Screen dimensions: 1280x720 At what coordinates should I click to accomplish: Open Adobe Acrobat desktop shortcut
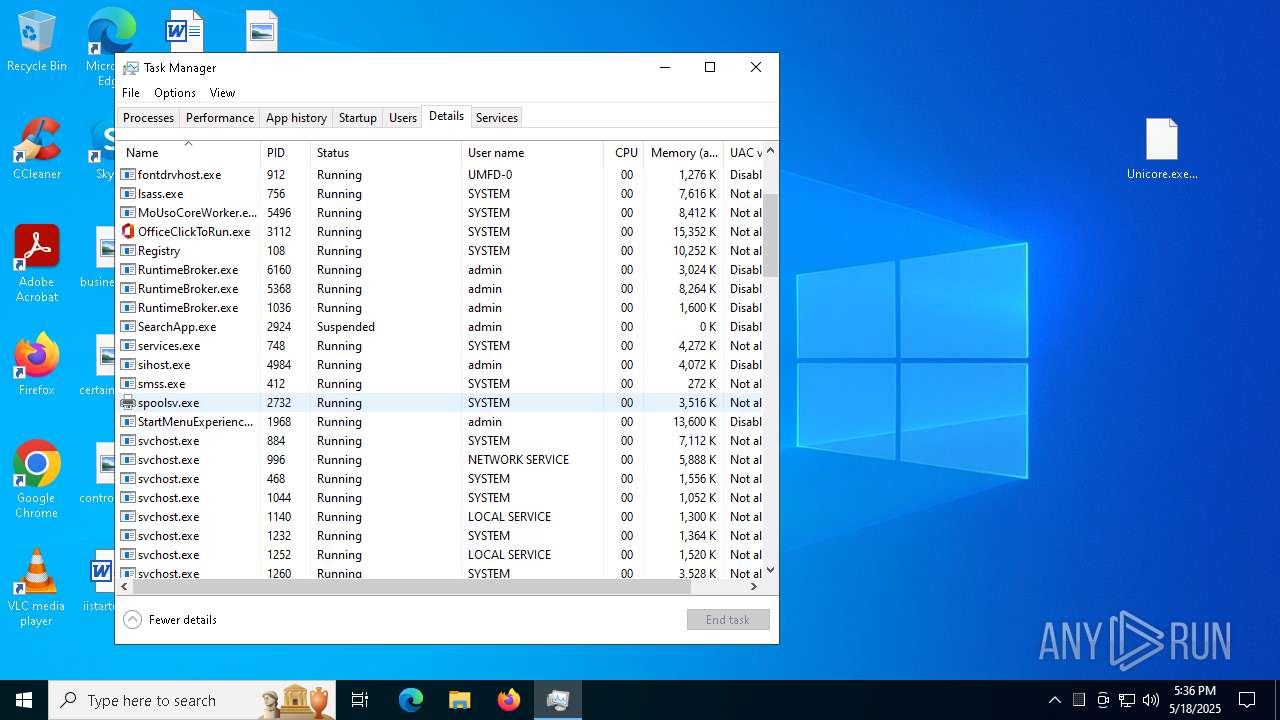(37, 263)
